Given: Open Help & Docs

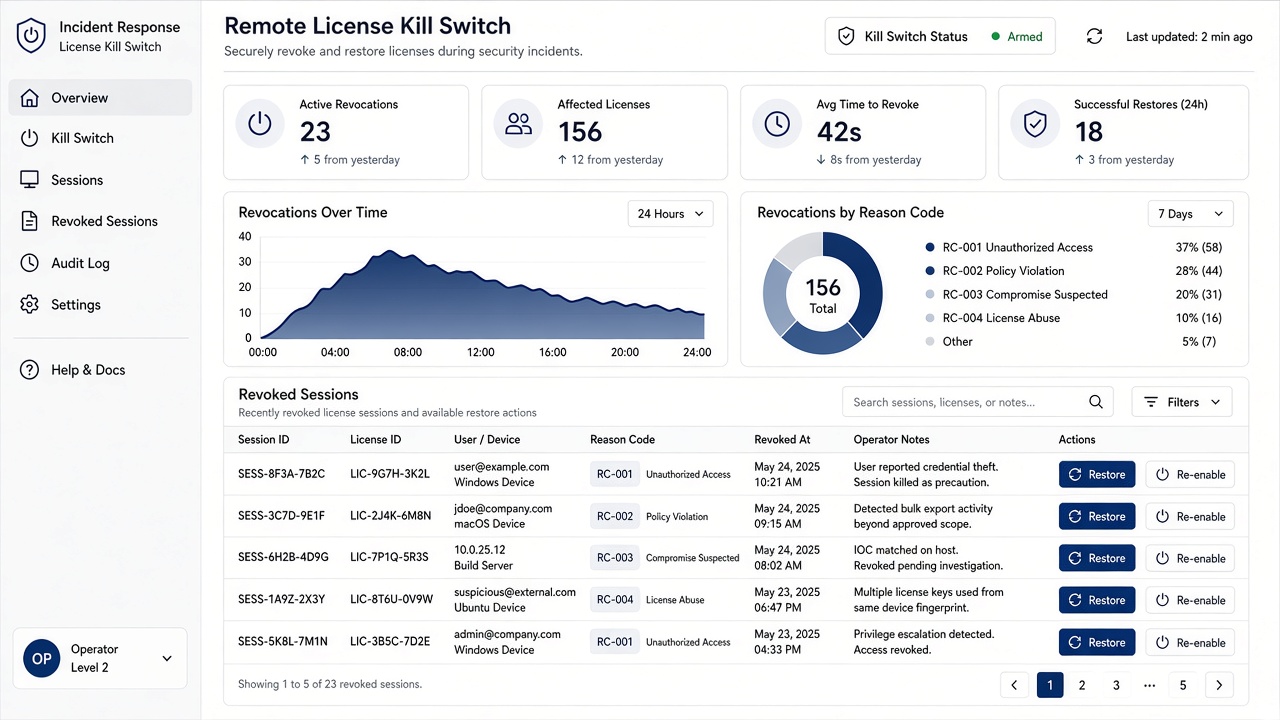Looking at the screenshot, I should (x=100, y=370).
